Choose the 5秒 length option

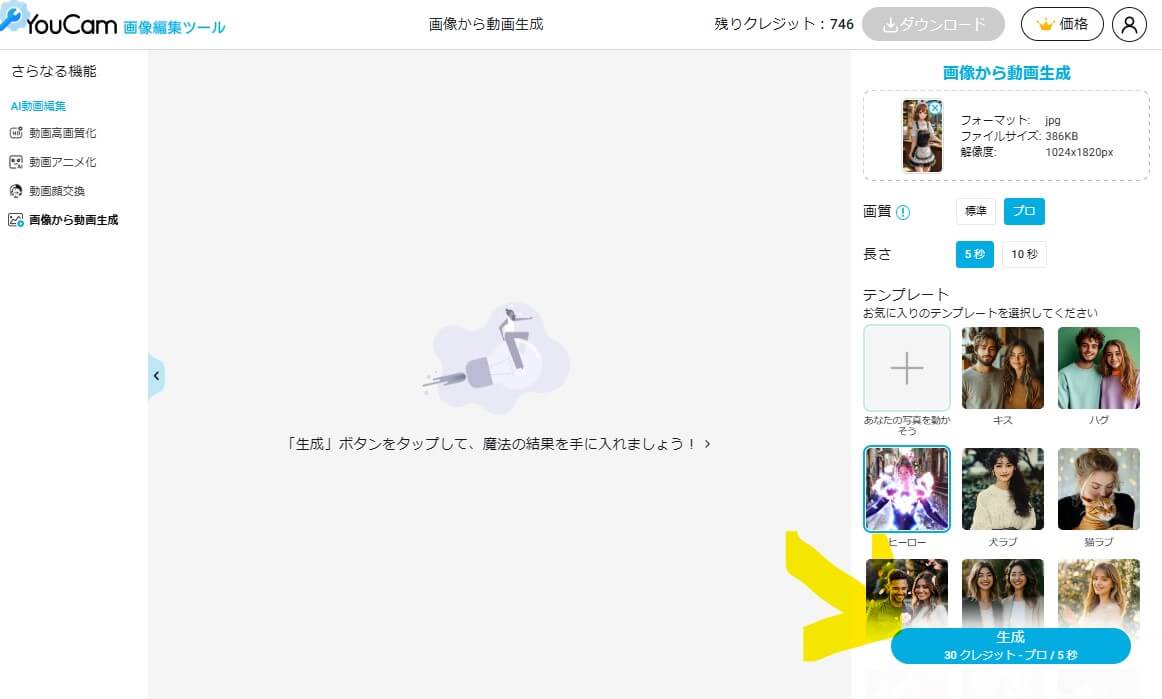coord(975,254)
